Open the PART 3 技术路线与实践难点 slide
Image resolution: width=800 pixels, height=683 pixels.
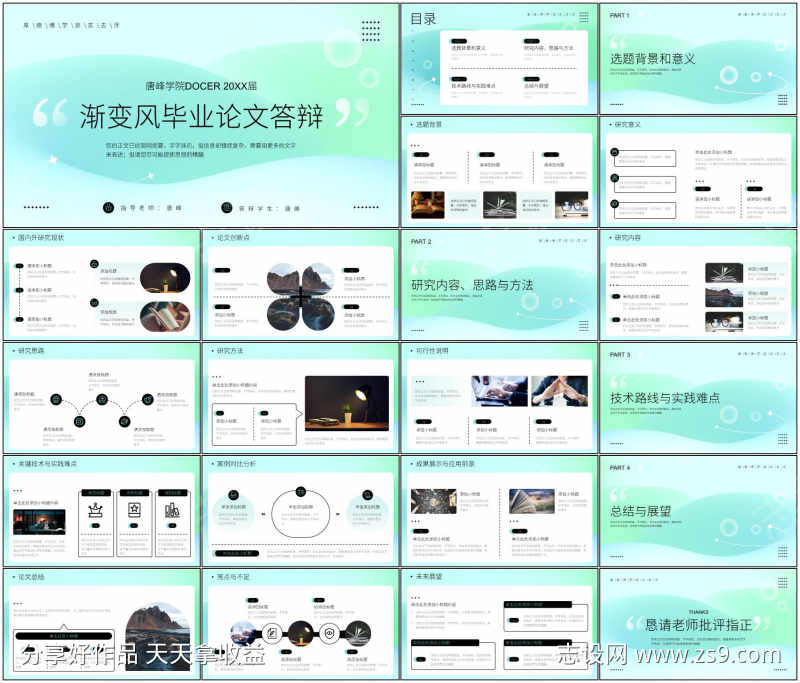point(698,398)
